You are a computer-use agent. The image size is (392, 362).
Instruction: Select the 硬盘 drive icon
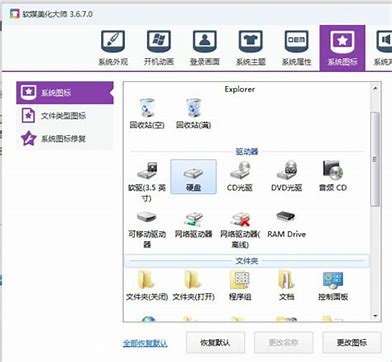(193, 177)
